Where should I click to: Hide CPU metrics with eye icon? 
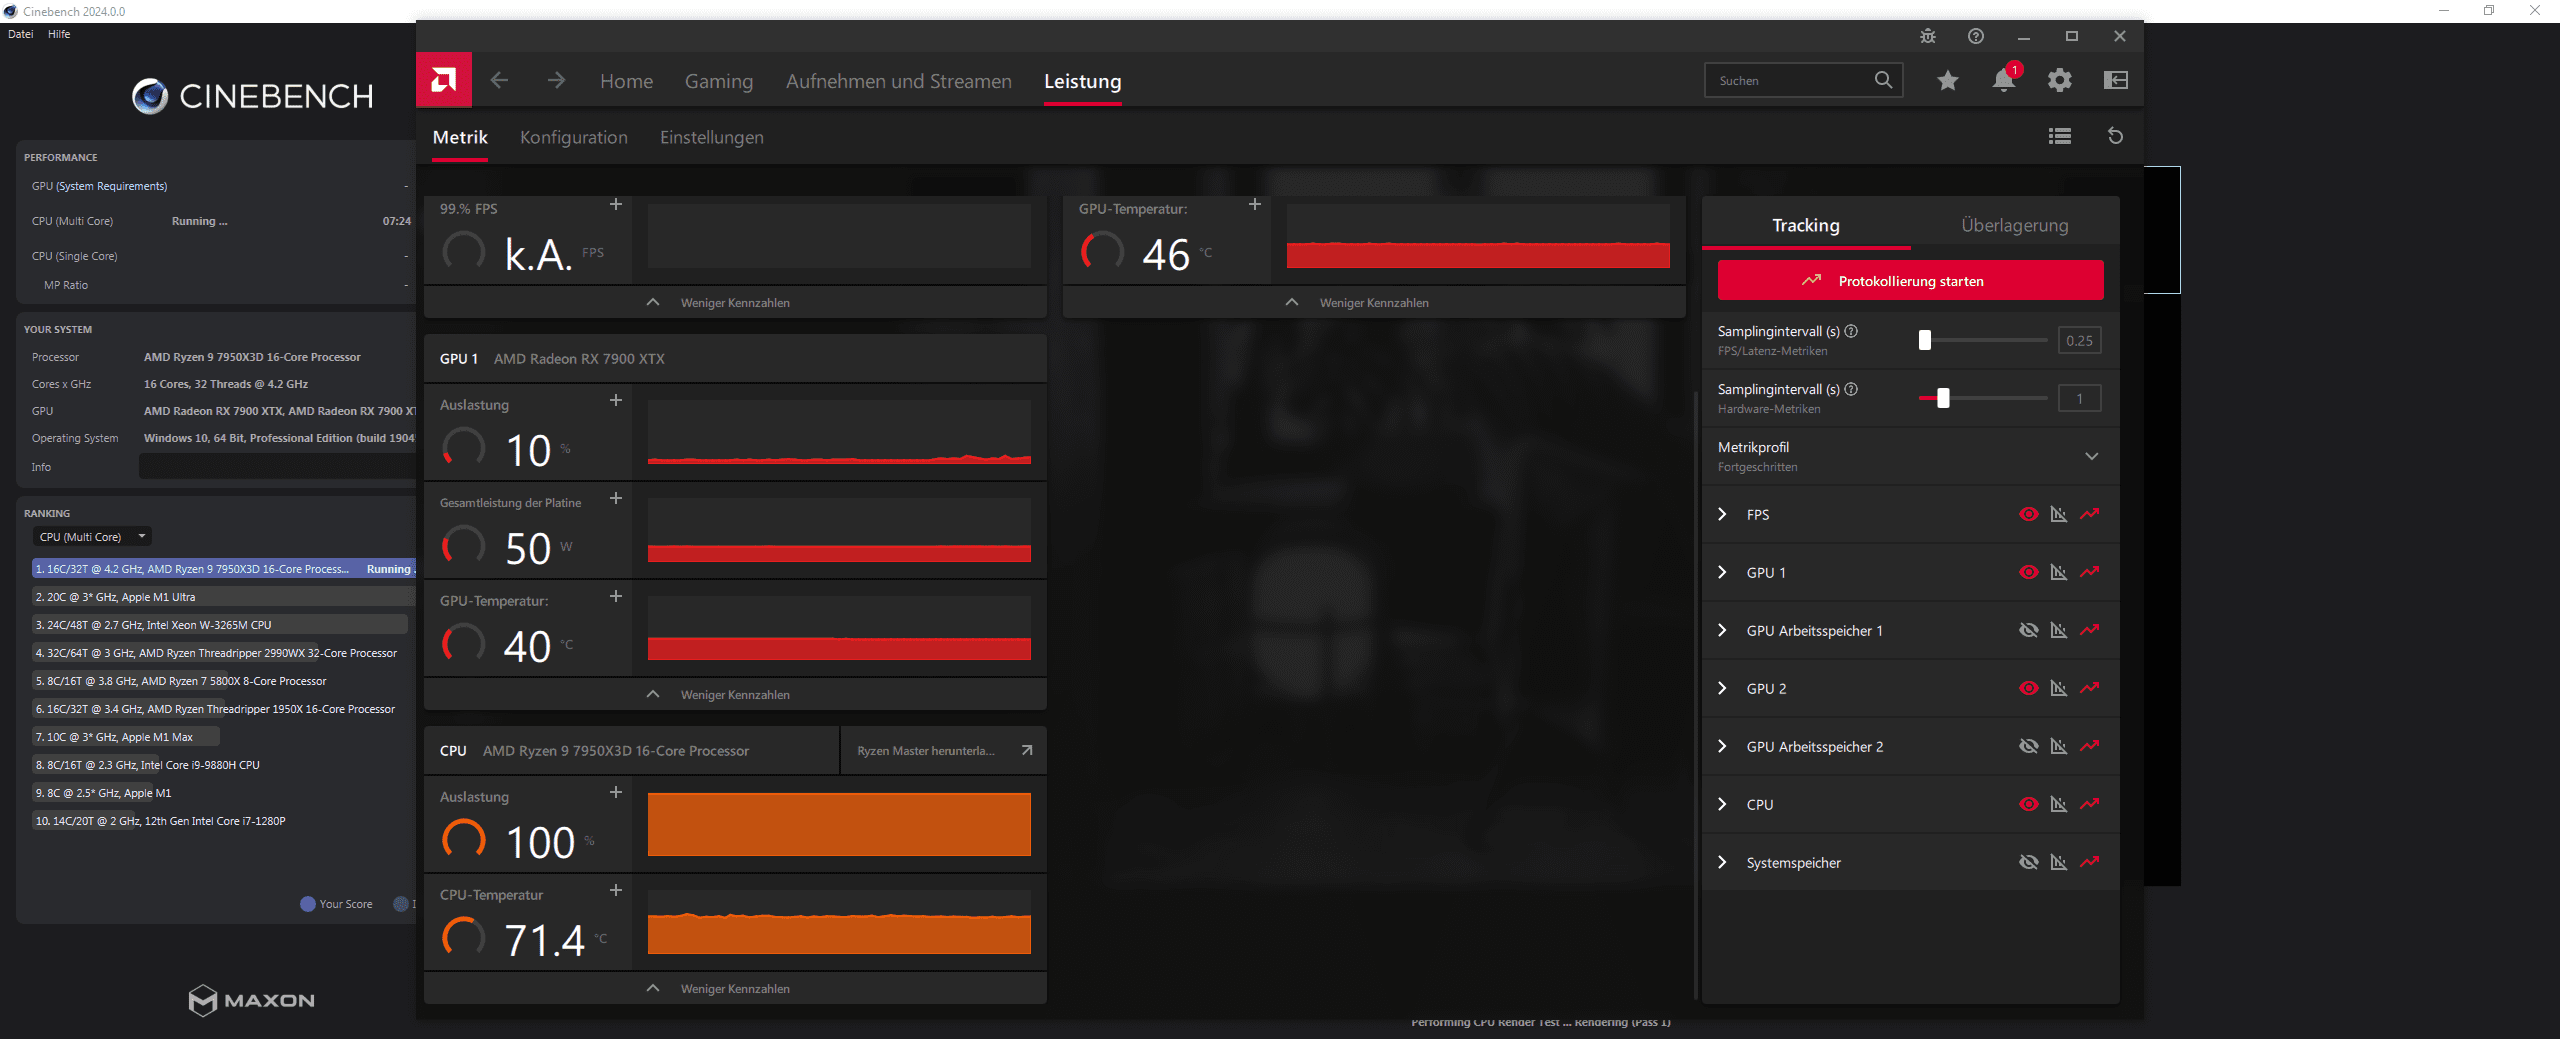click(2028, 804)
